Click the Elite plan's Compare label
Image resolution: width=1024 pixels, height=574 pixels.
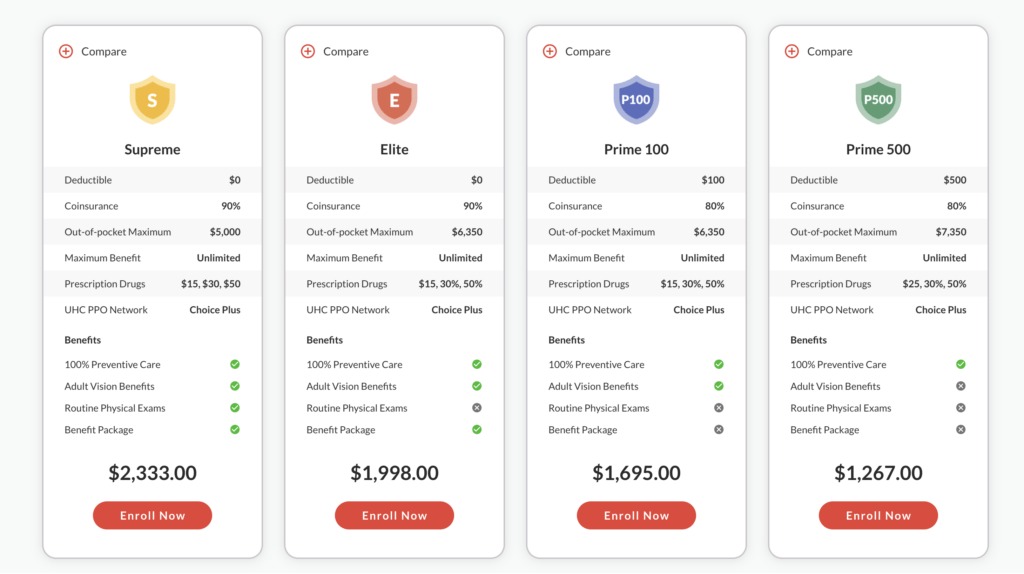click(x=345, y=51)
